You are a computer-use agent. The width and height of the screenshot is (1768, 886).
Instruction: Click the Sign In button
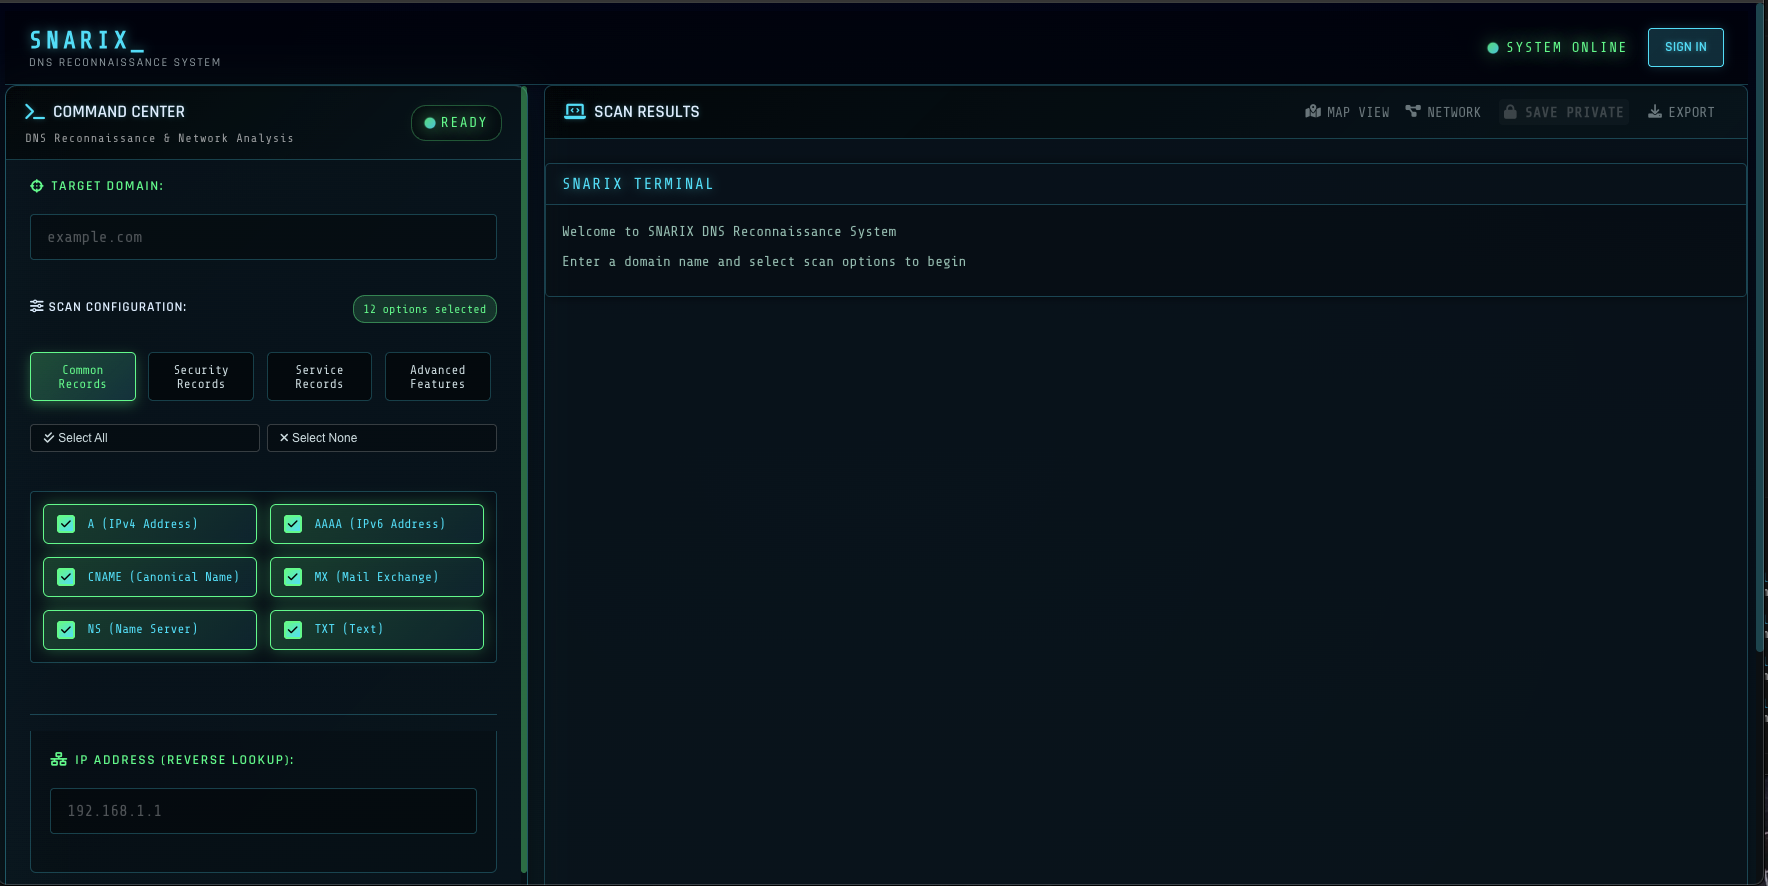pos(1686,47)
